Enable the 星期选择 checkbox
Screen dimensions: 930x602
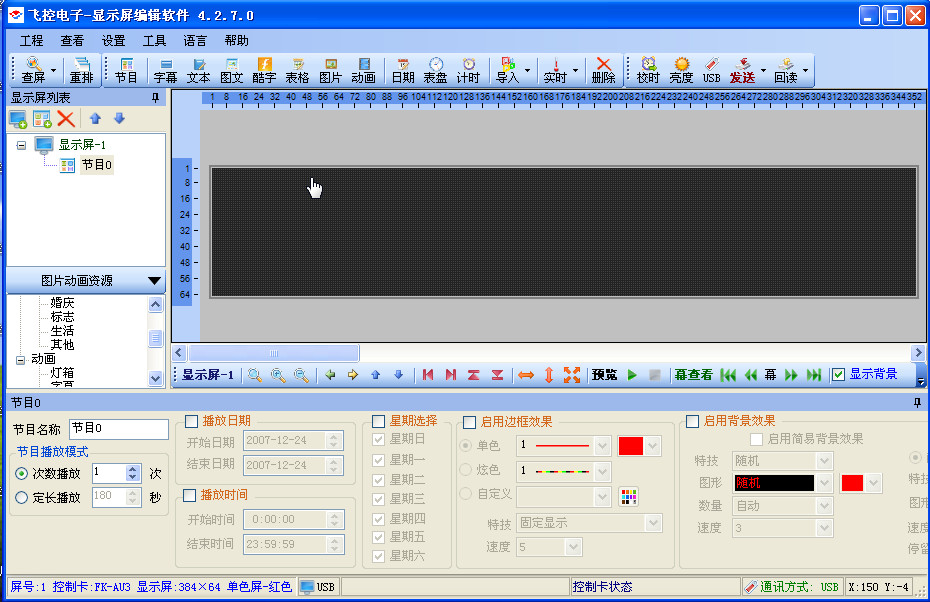[378, 421]
